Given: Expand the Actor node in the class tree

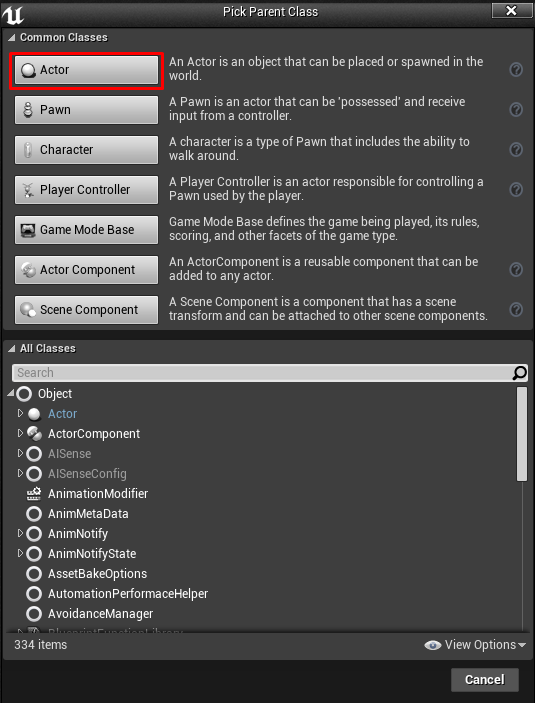Looking at the screenshot, I should tap(20, 413).
